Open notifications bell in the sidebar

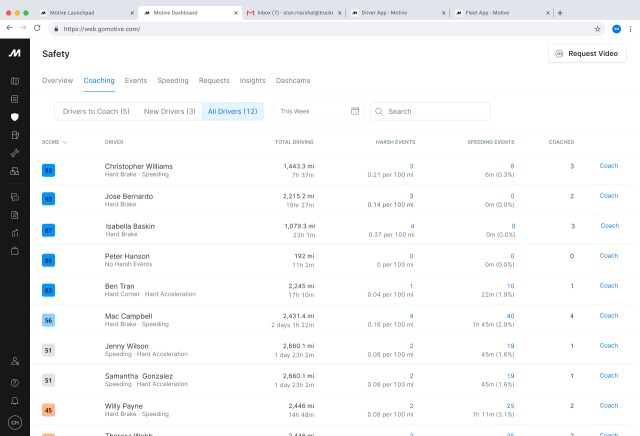pos(14,400)
